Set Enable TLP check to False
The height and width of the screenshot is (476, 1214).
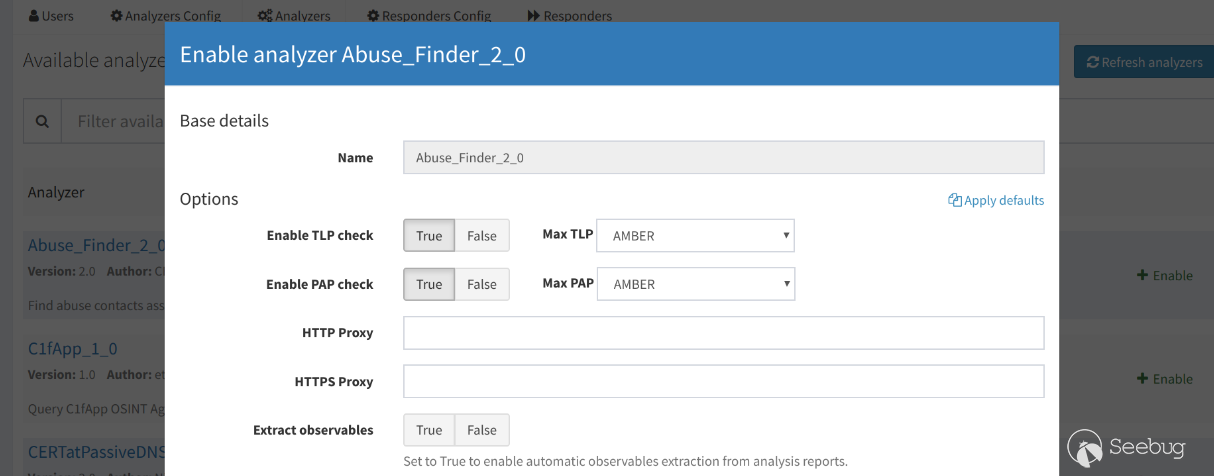point(482,236)
